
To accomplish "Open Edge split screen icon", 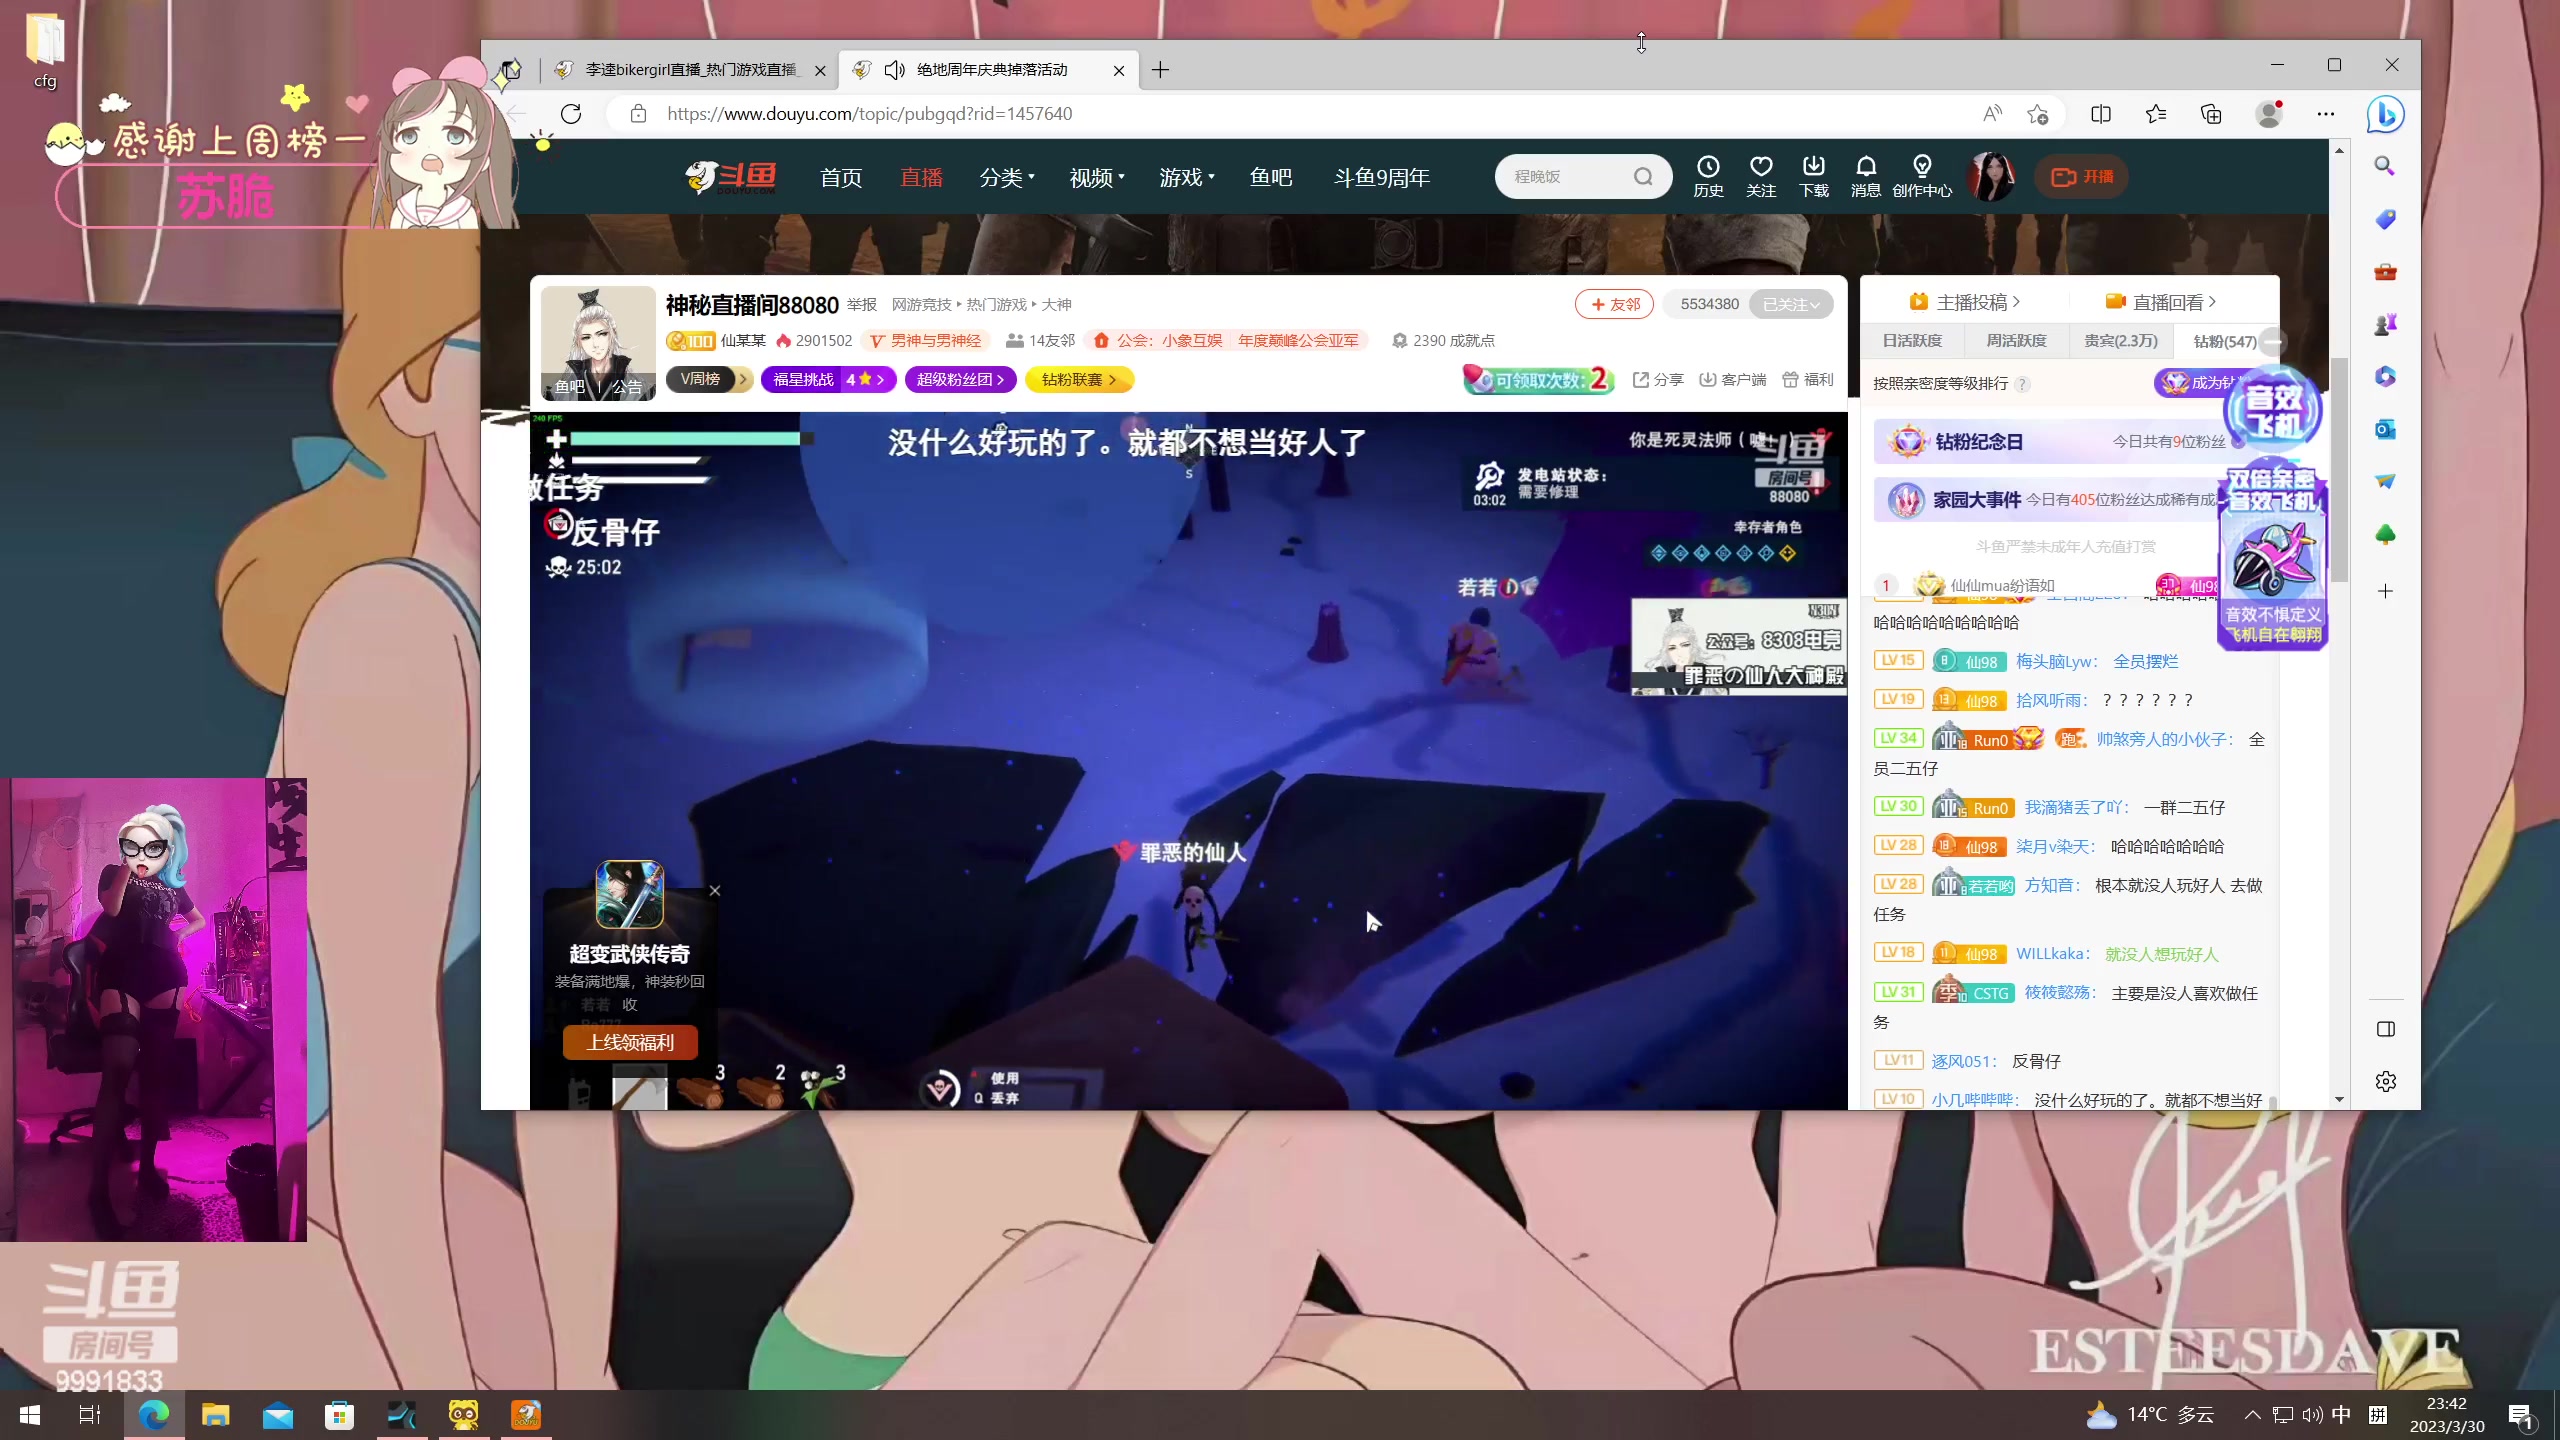I will pyautogui.click(x=2101, y=114).
